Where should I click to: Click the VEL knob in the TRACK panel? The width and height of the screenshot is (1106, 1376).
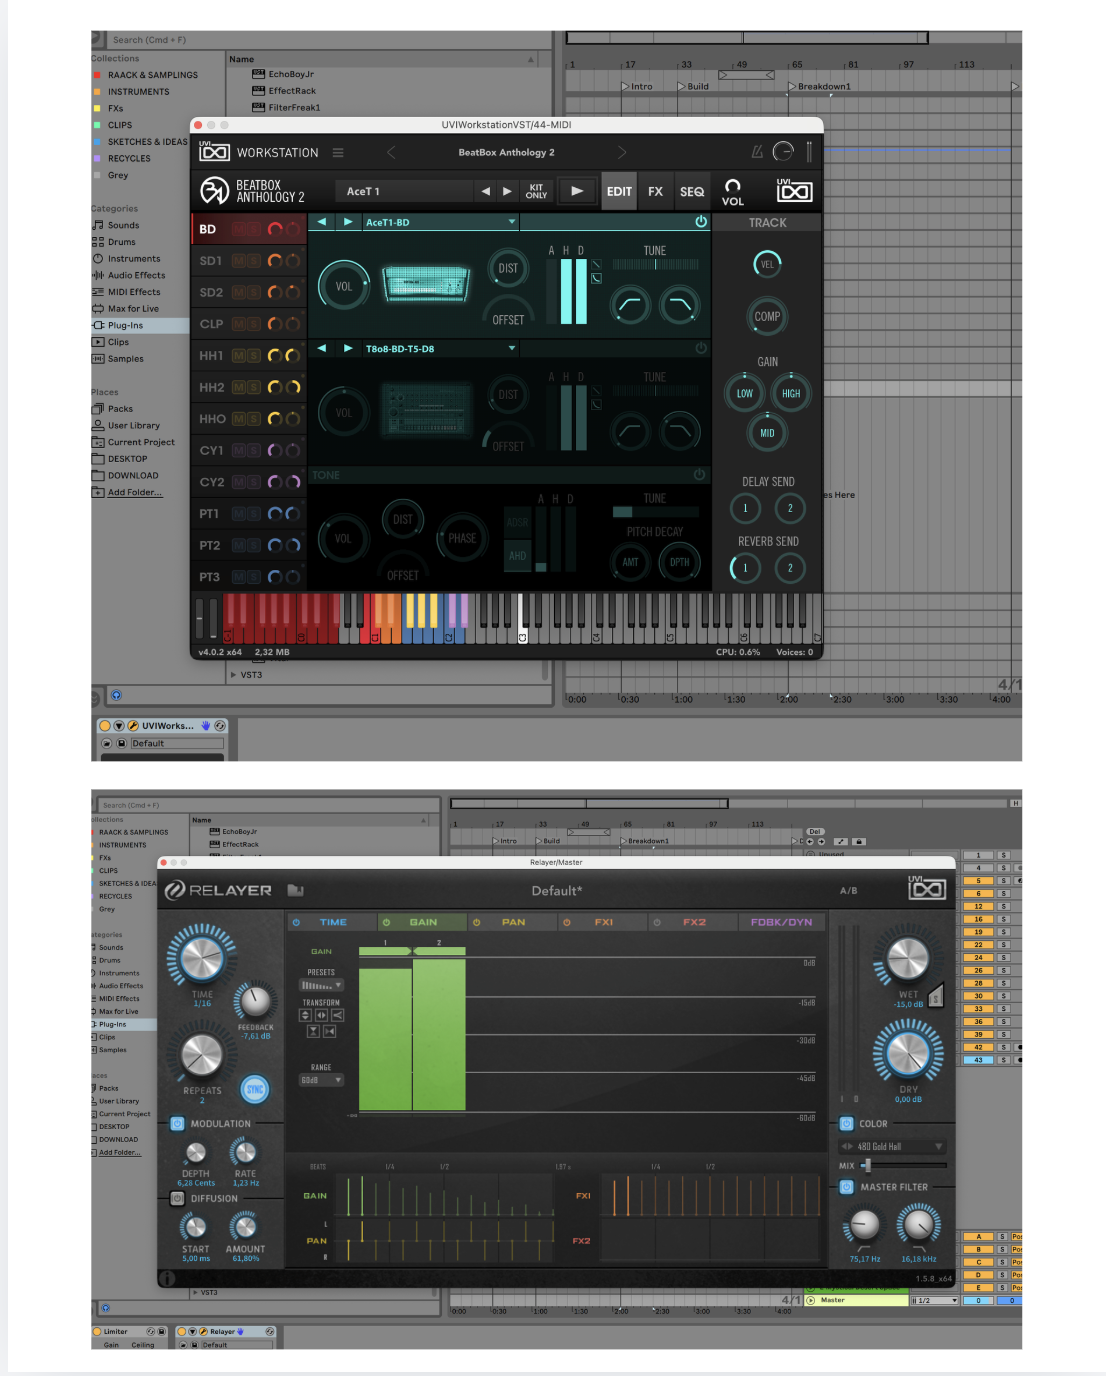click(x=766, y=263)
